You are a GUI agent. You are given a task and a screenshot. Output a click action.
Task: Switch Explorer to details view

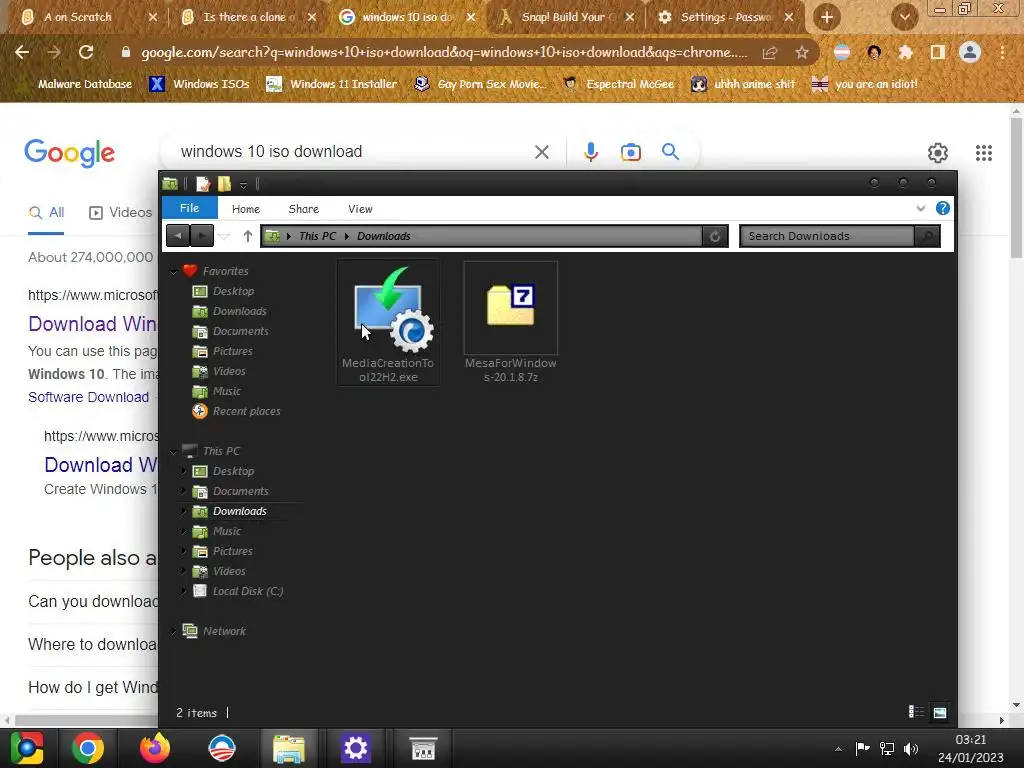(x=916, y=712)
